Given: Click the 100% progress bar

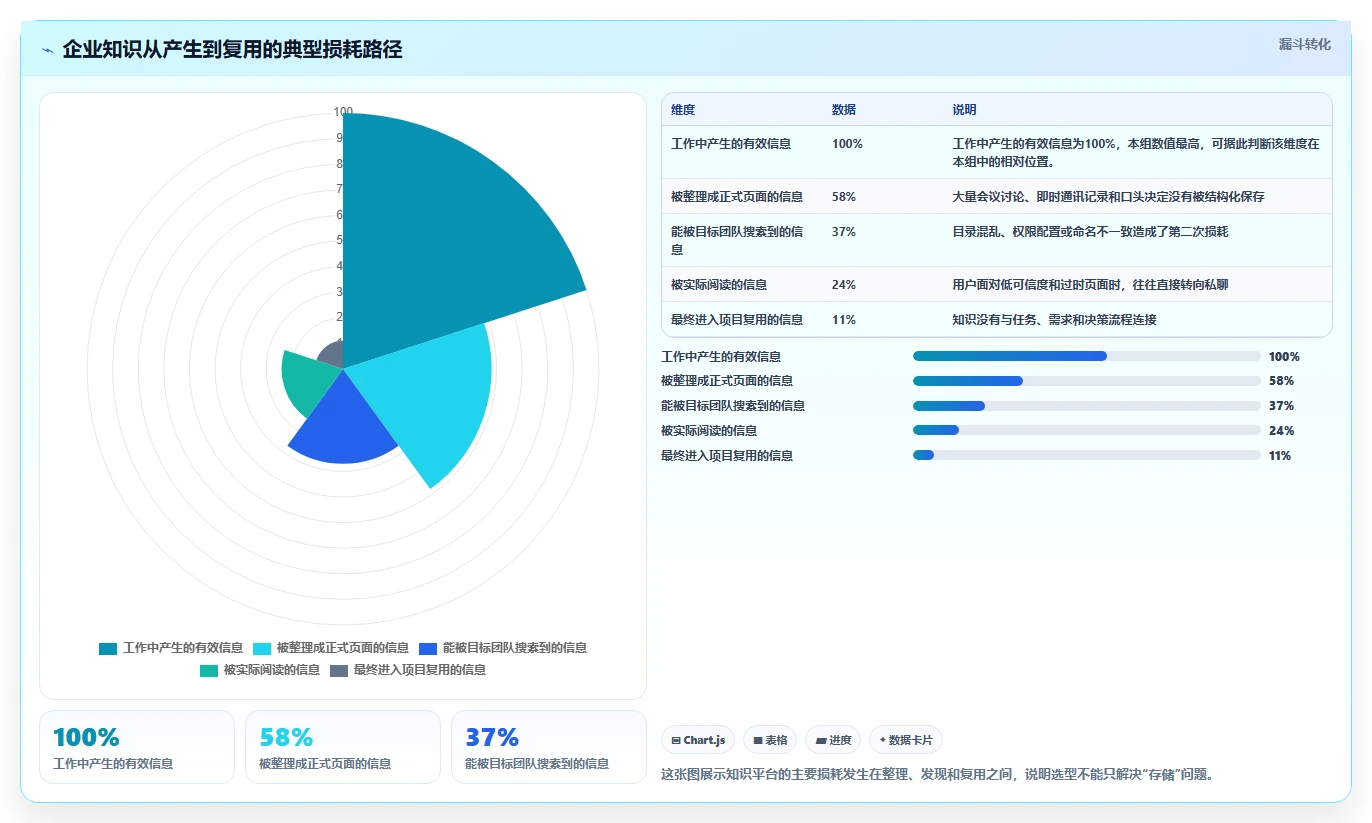Looking at the screenshot, I should pyautogui.click(x=1087, y=356).
